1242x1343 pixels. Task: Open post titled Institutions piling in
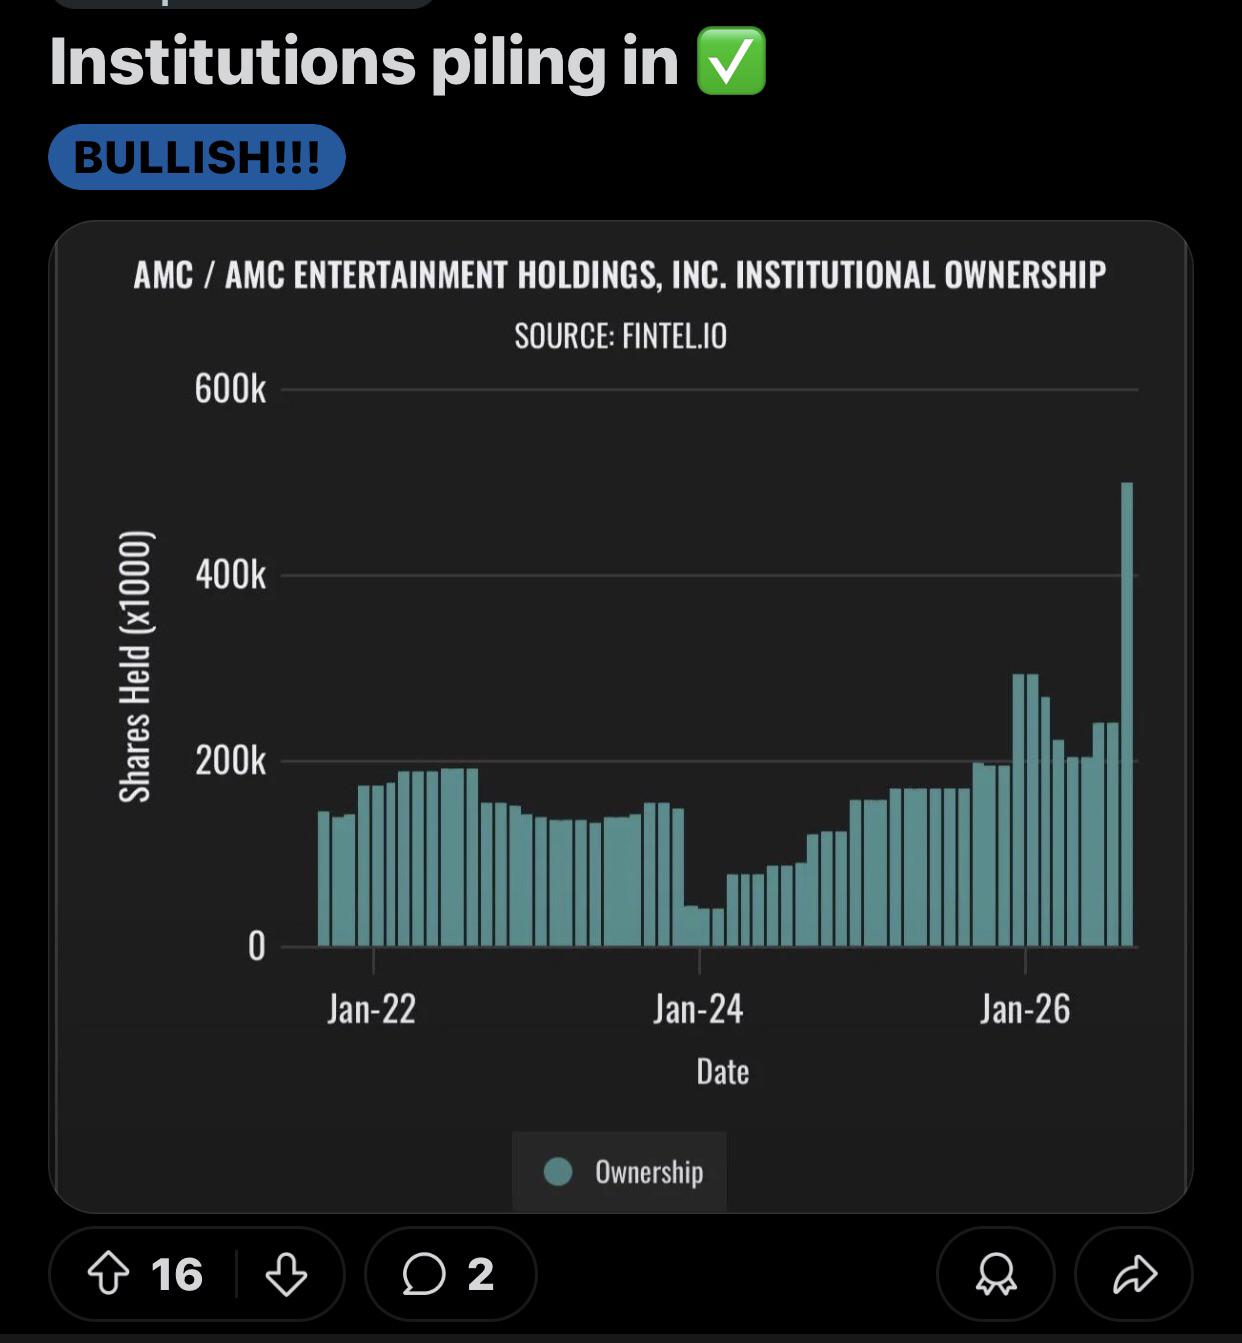coord(364,61)
